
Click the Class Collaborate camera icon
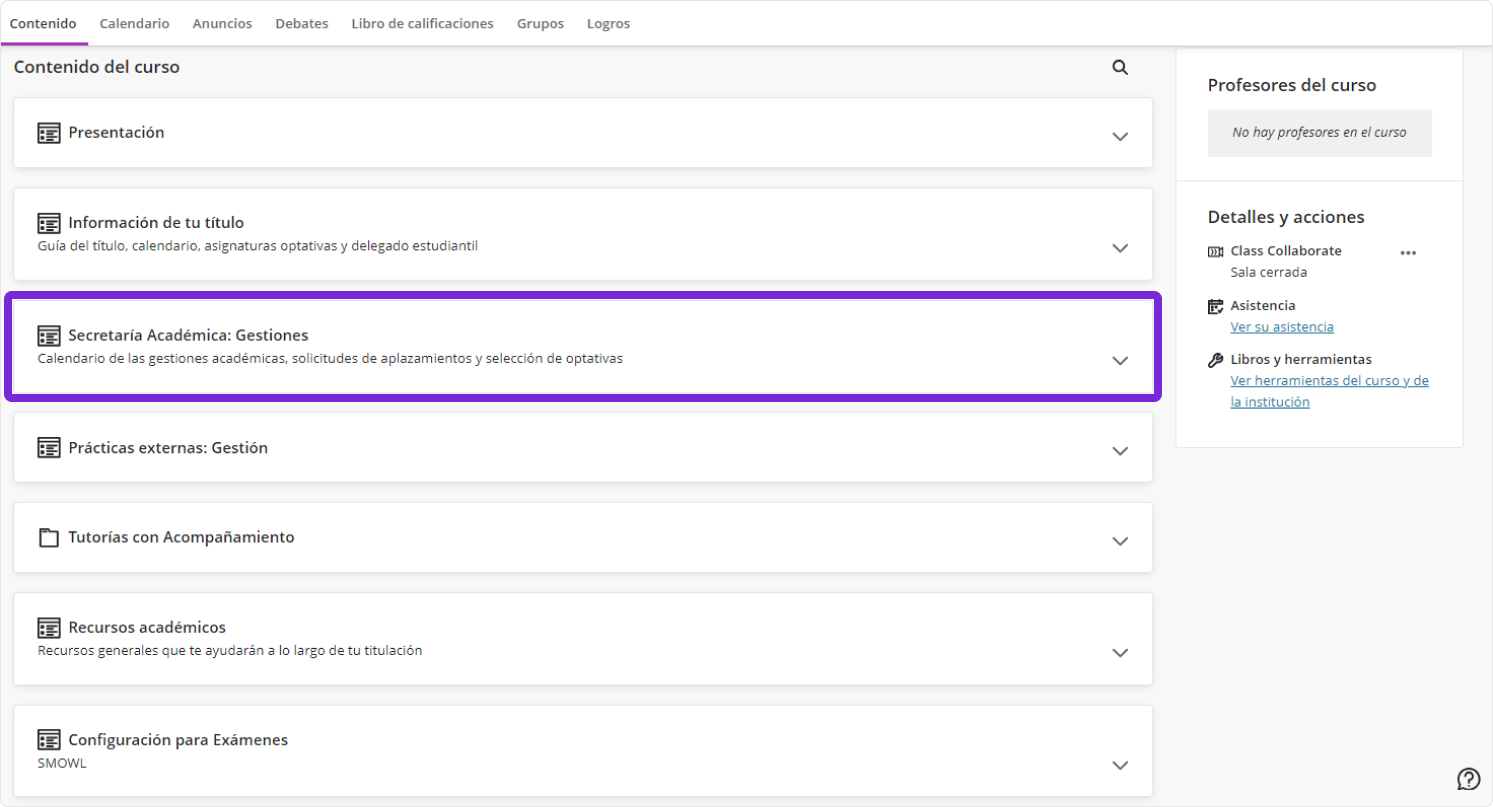(x=1216, y=251)
